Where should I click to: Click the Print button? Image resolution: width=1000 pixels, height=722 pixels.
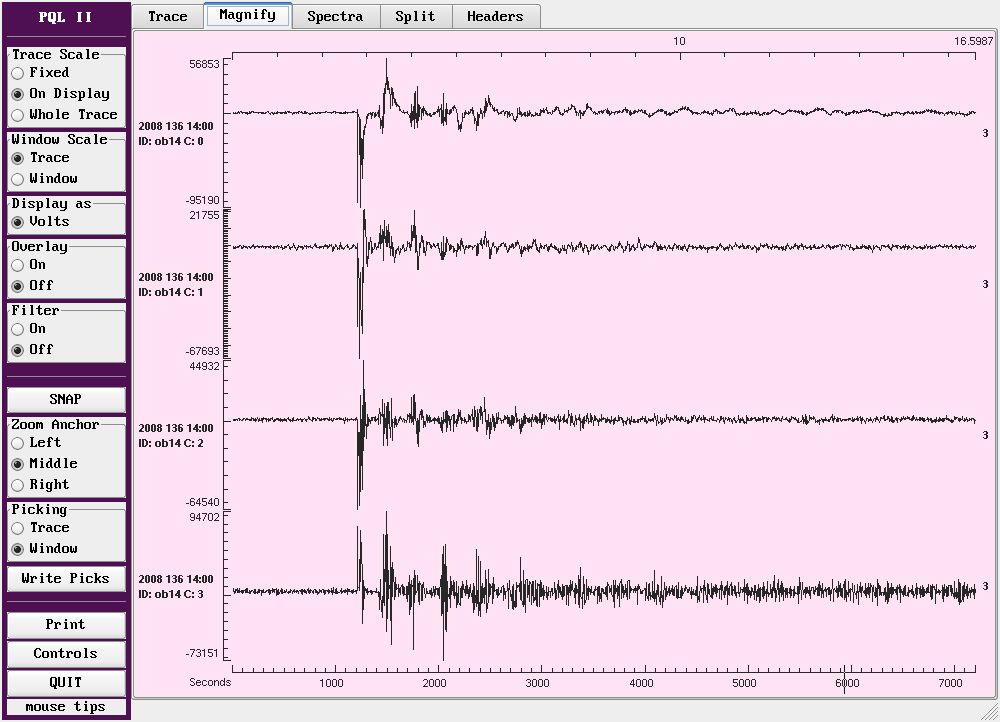pyautogui.click(x=66, y=625)
